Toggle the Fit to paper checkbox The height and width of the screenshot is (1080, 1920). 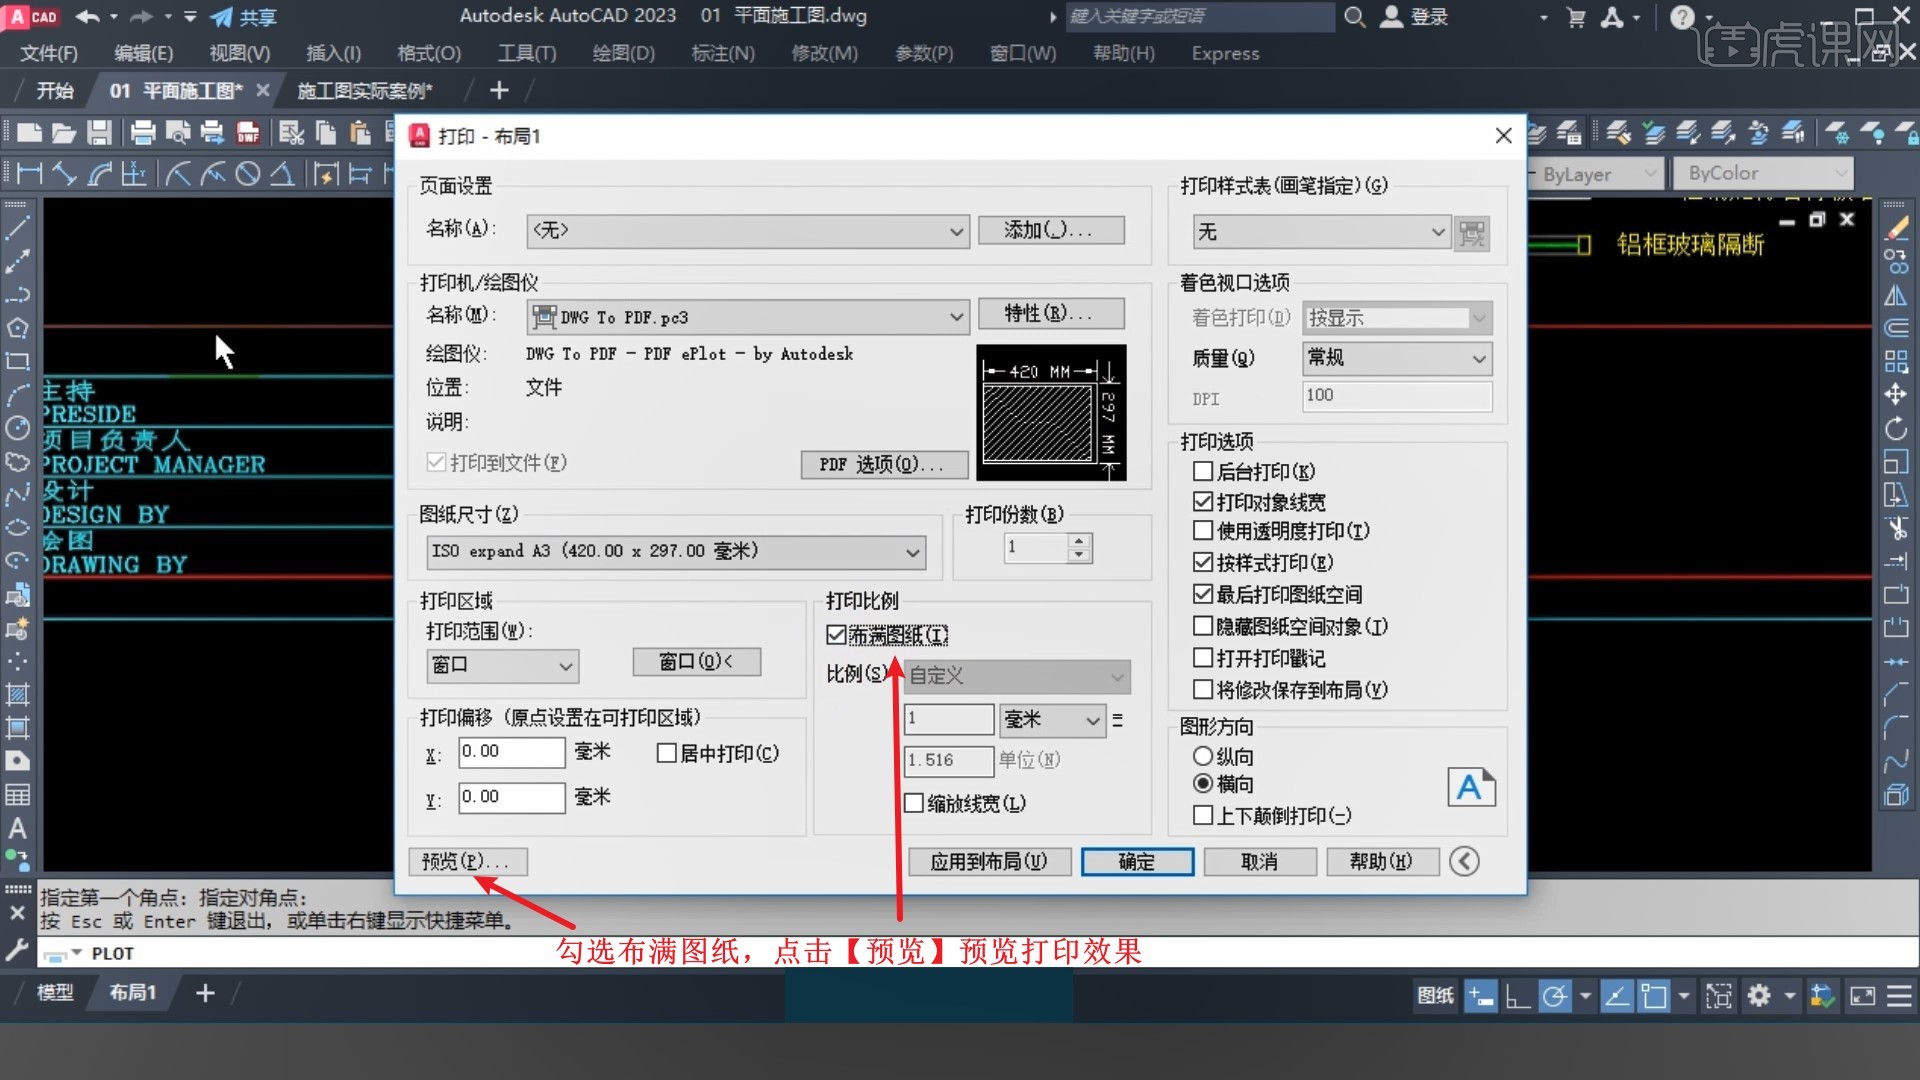(836, 635)
